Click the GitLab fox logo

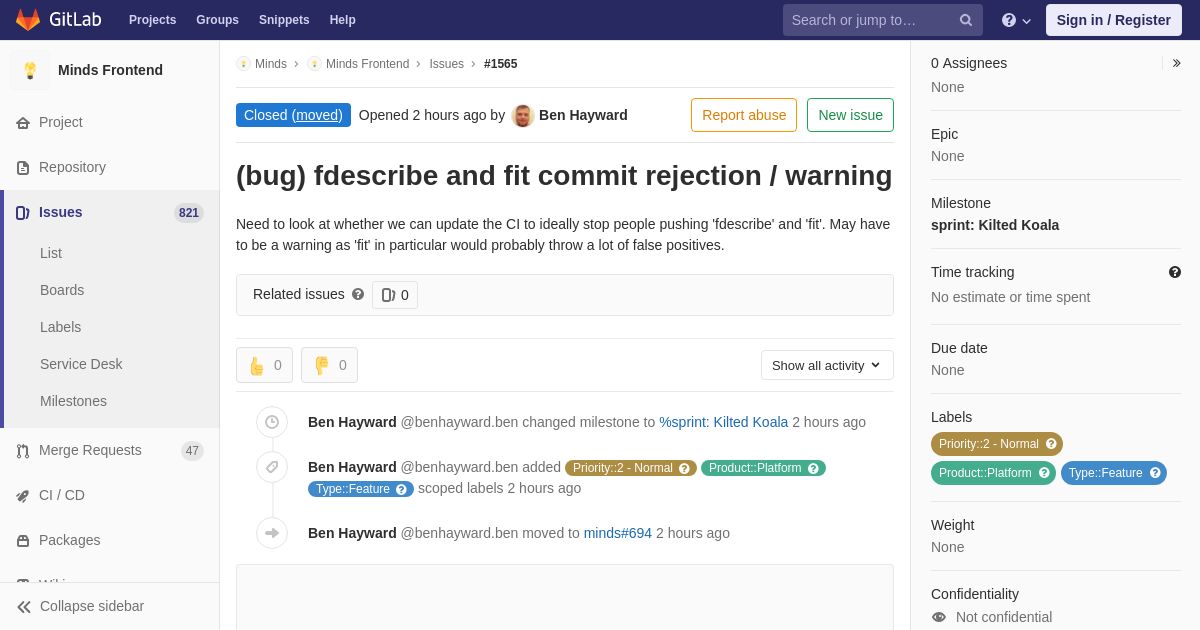pos(28,20)
